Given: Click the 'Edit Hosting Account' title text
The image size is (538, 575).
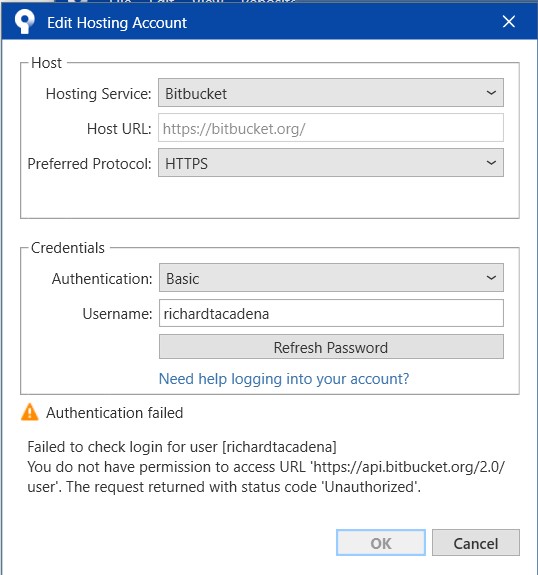Looking at the screenshot, I should [117, 23].
